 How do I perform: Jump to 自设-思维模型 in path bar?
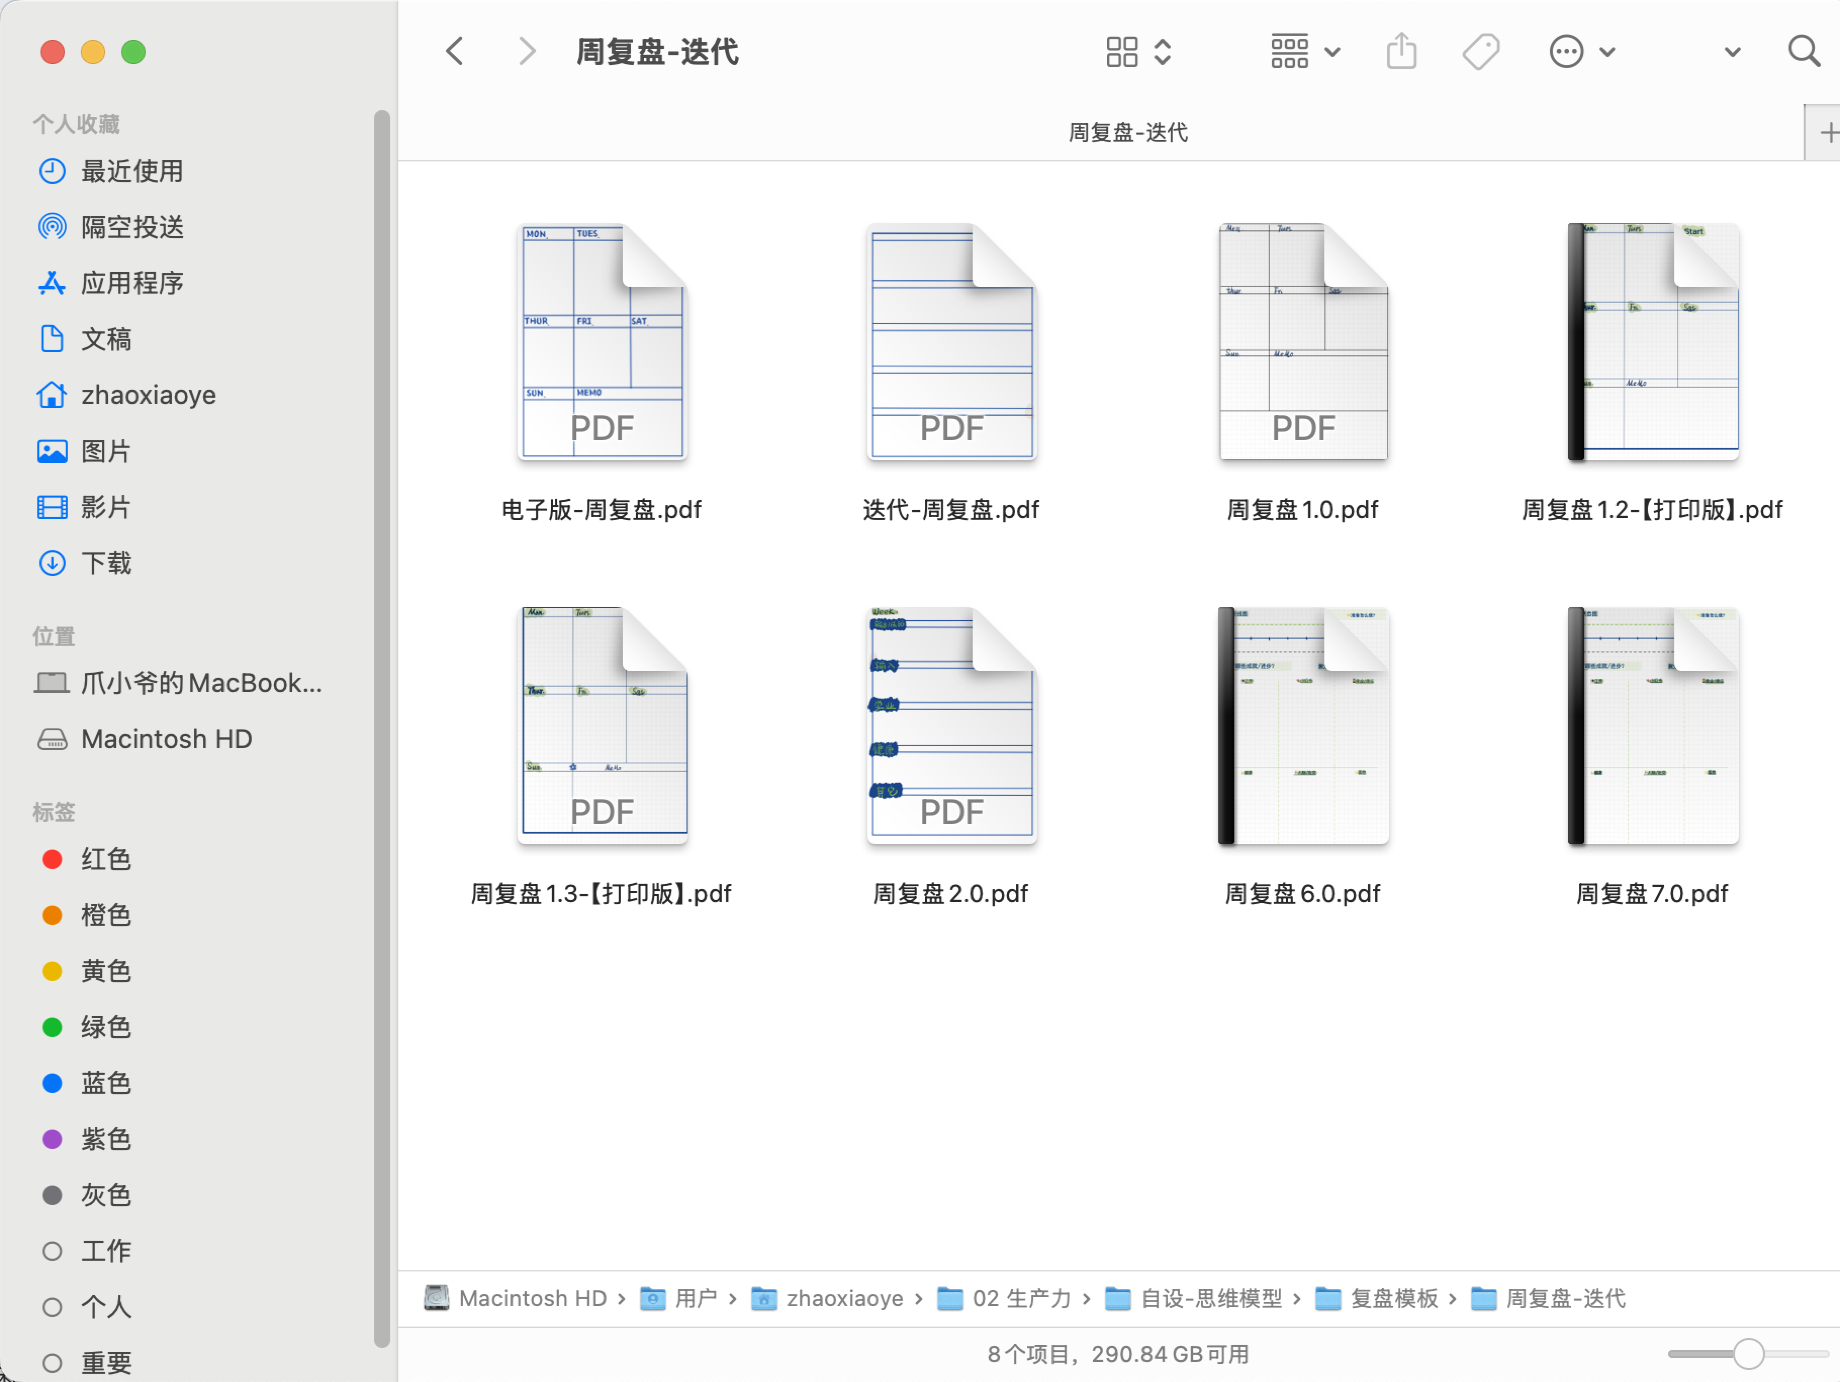(1194, 1298)
